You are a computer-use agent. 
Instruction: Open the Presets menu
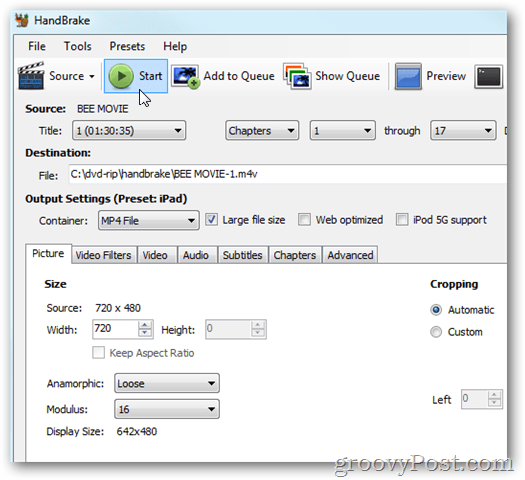pyautogui.click(x=127, y=46)
